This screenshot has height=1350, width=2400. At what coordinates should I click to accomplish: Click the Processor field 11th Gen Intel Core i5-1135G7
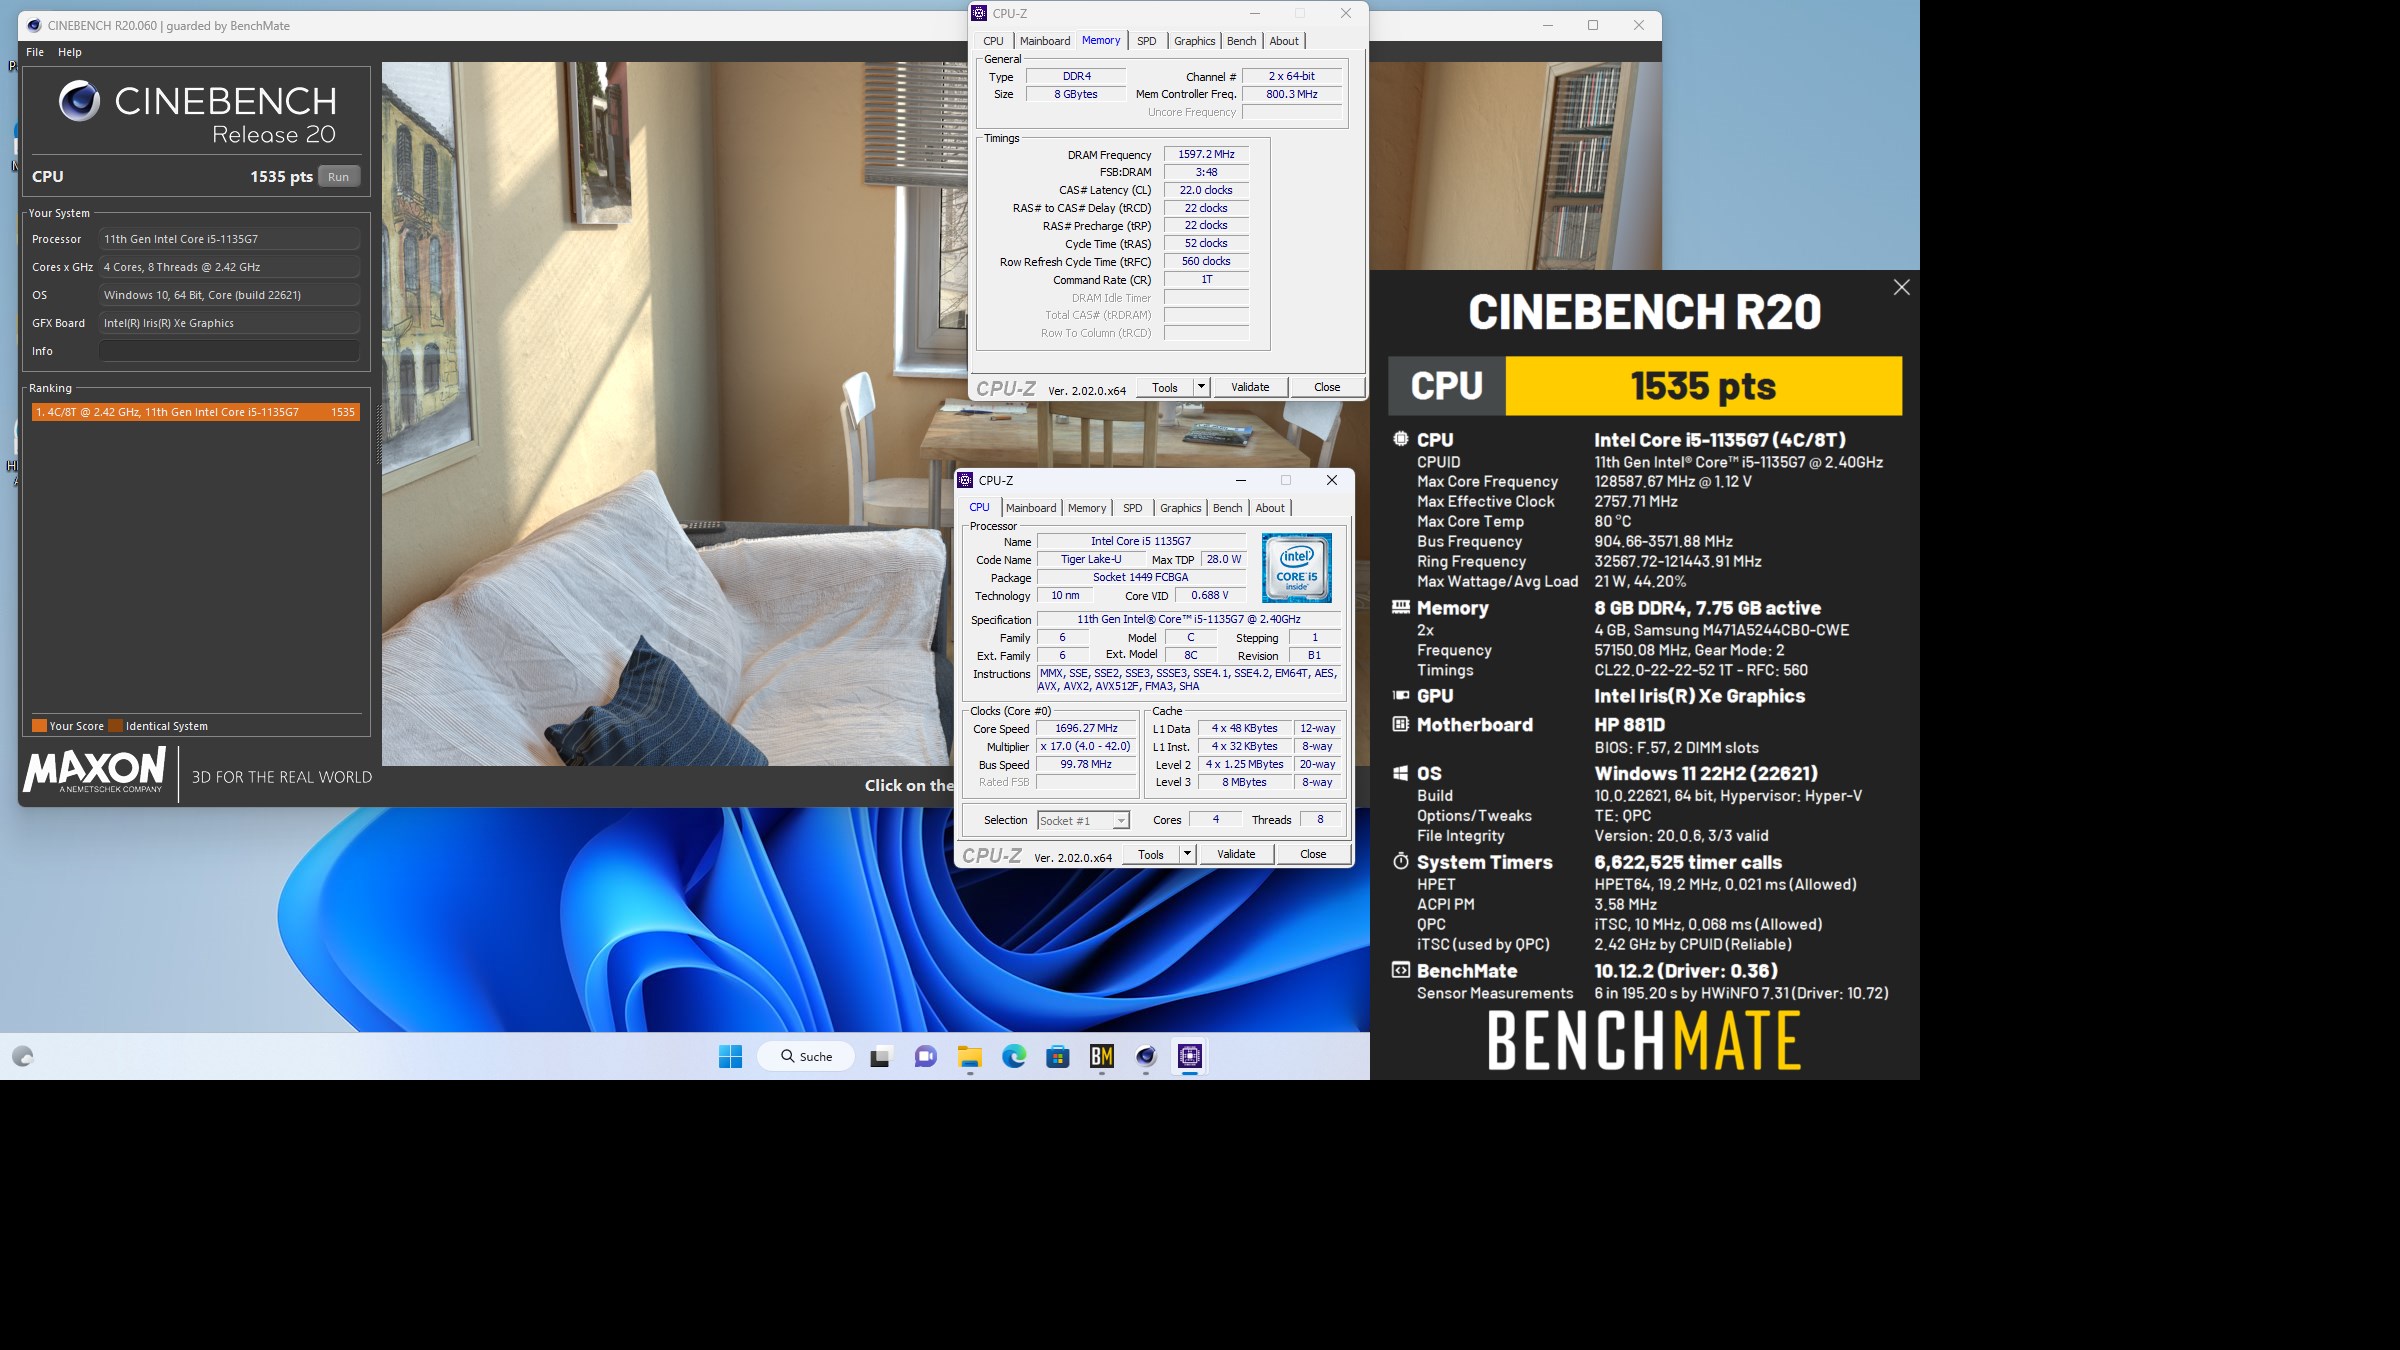pyautogui.click(x=229, y=239)
